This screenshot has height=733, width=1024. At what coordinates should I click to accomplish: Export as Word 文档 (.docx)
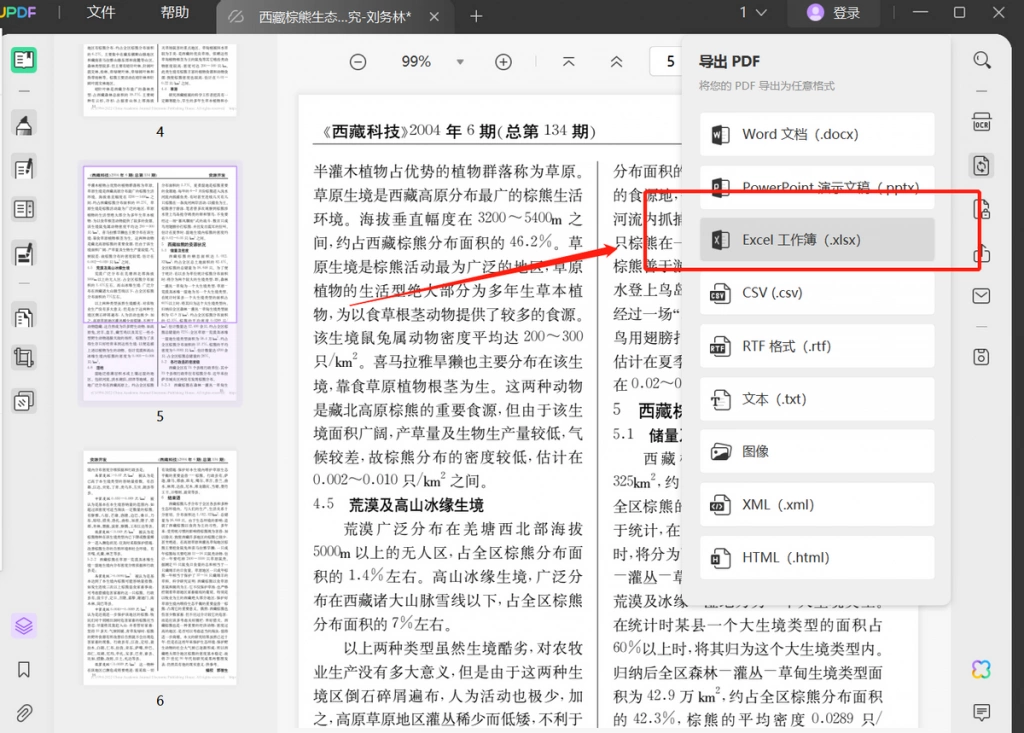point(817,134)
